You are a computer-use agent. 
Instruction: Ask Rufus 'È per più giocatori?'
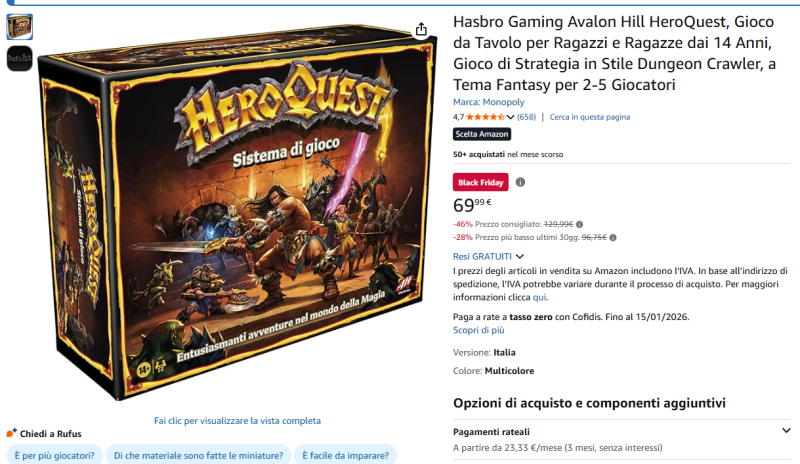click(x=55, y=455)
